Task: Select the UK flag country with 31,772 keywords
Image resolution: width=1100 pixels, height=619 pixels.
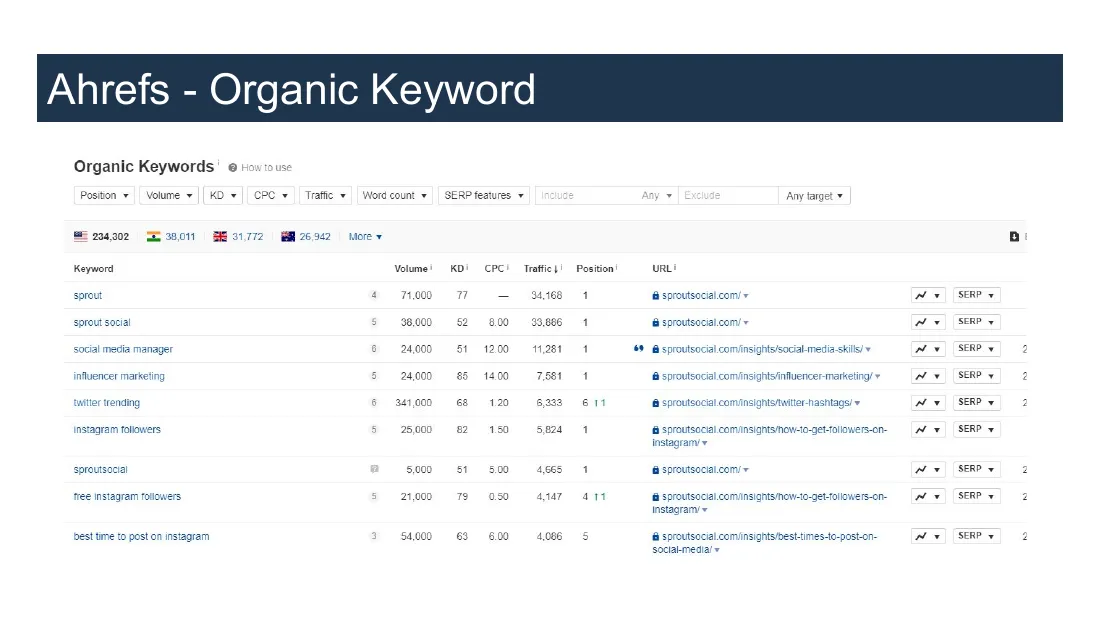Action: click(239, 237)
